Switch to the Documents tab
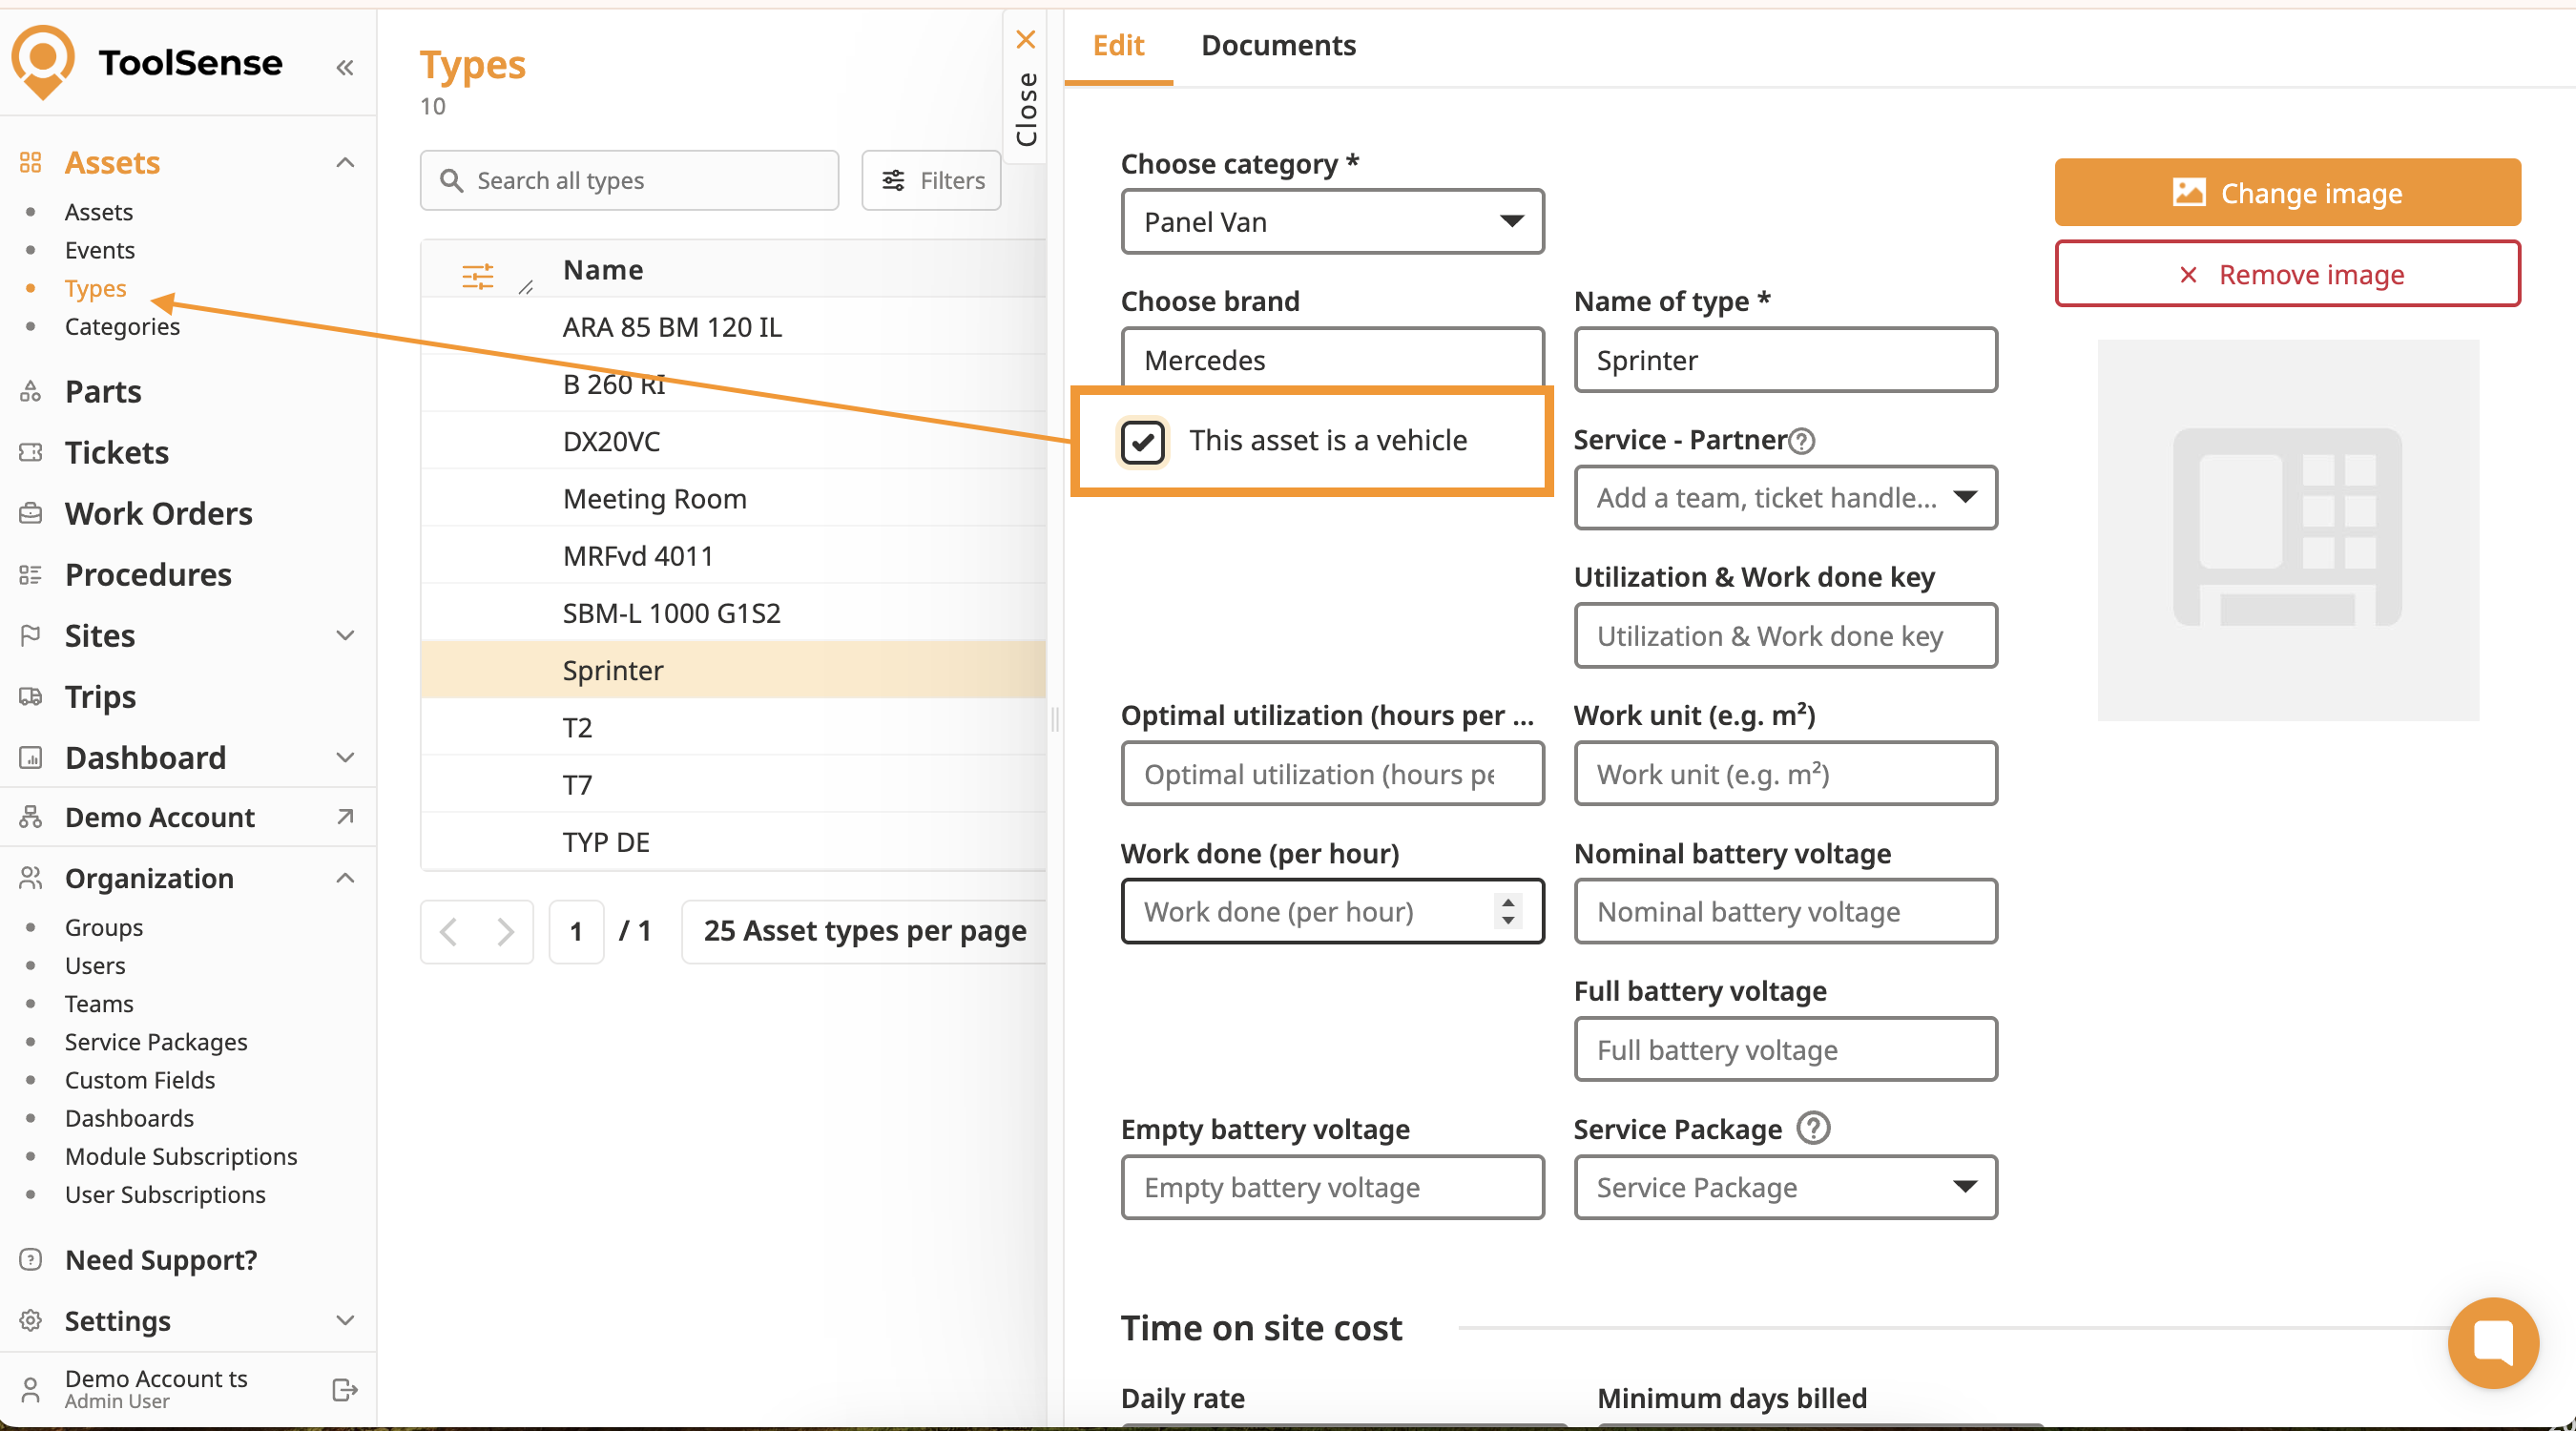2576x1431 pixels. [x=1278, y=46]
